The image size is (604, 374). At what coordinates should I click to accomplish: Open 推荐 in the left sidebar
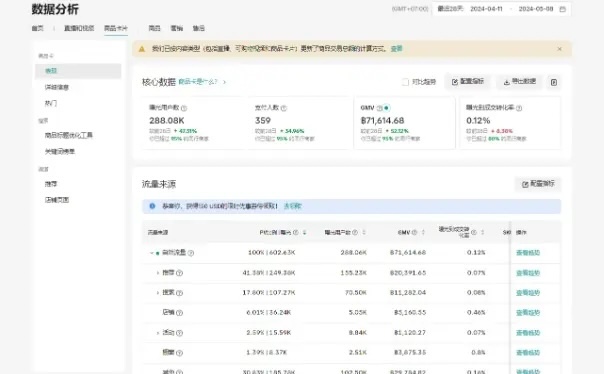click(50, 184)
